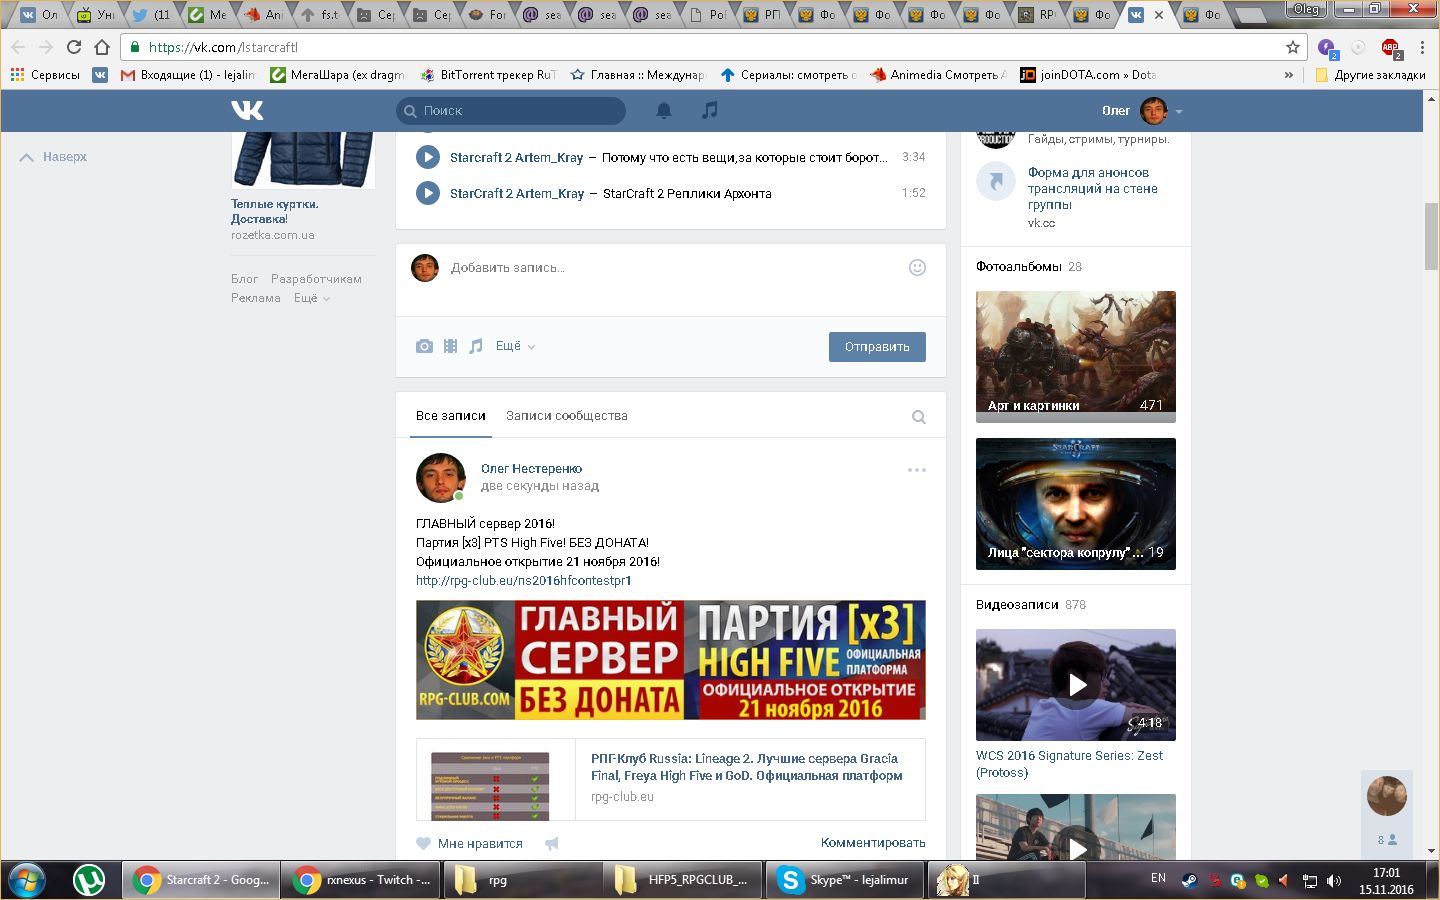Attach a photo with camera icon
1440x900 pixels.
425,346
